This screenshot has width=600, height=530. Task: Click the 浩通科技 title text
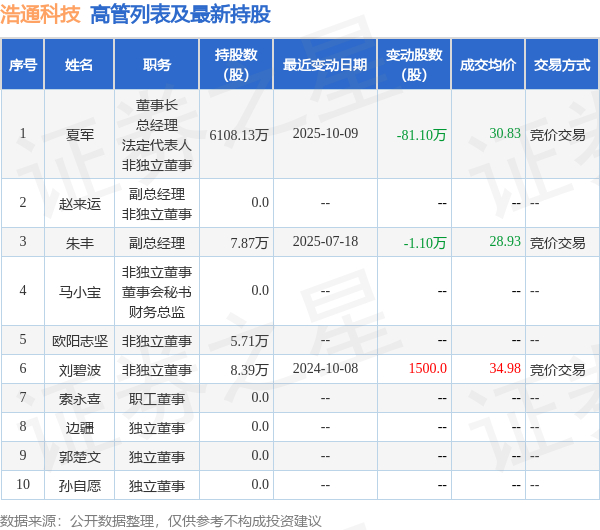pyautogui.click(x=40, y=15)
